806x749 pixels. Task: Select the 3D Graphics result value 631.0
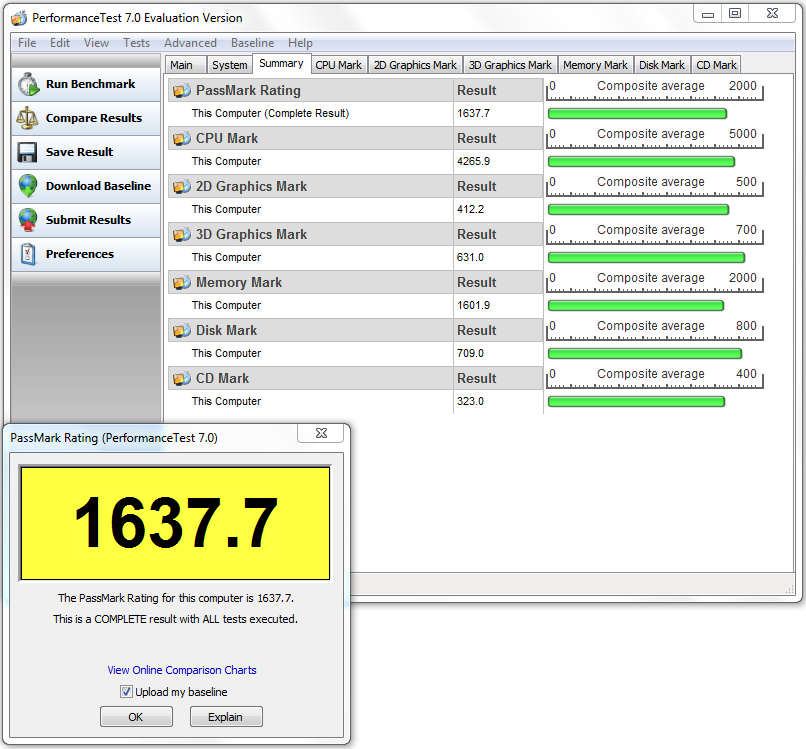tap(470, 258)
